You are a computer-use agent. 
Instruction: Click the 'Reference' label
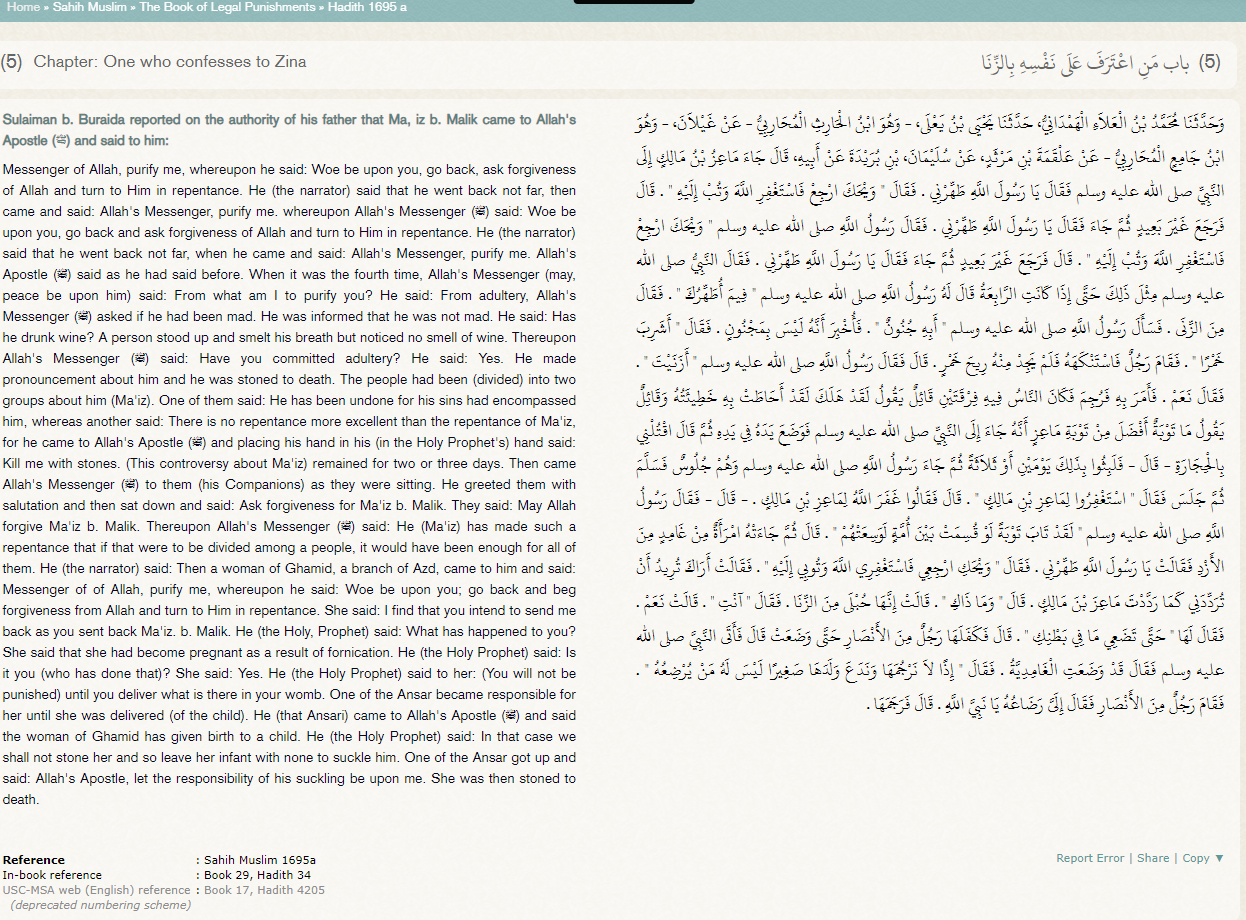click(34, 860)
